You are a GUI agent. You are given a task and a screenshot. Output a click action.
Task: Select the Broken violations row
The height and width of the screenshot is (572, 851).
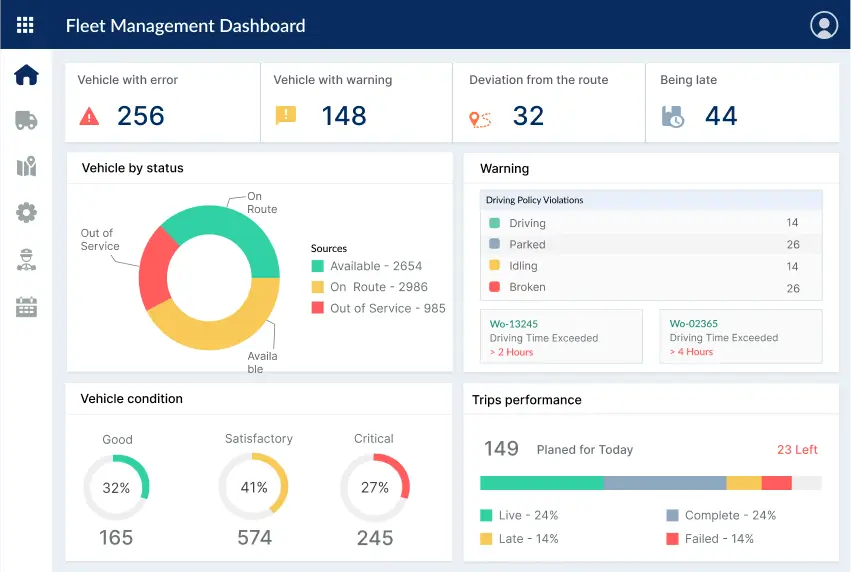click(x=651, y=288)
